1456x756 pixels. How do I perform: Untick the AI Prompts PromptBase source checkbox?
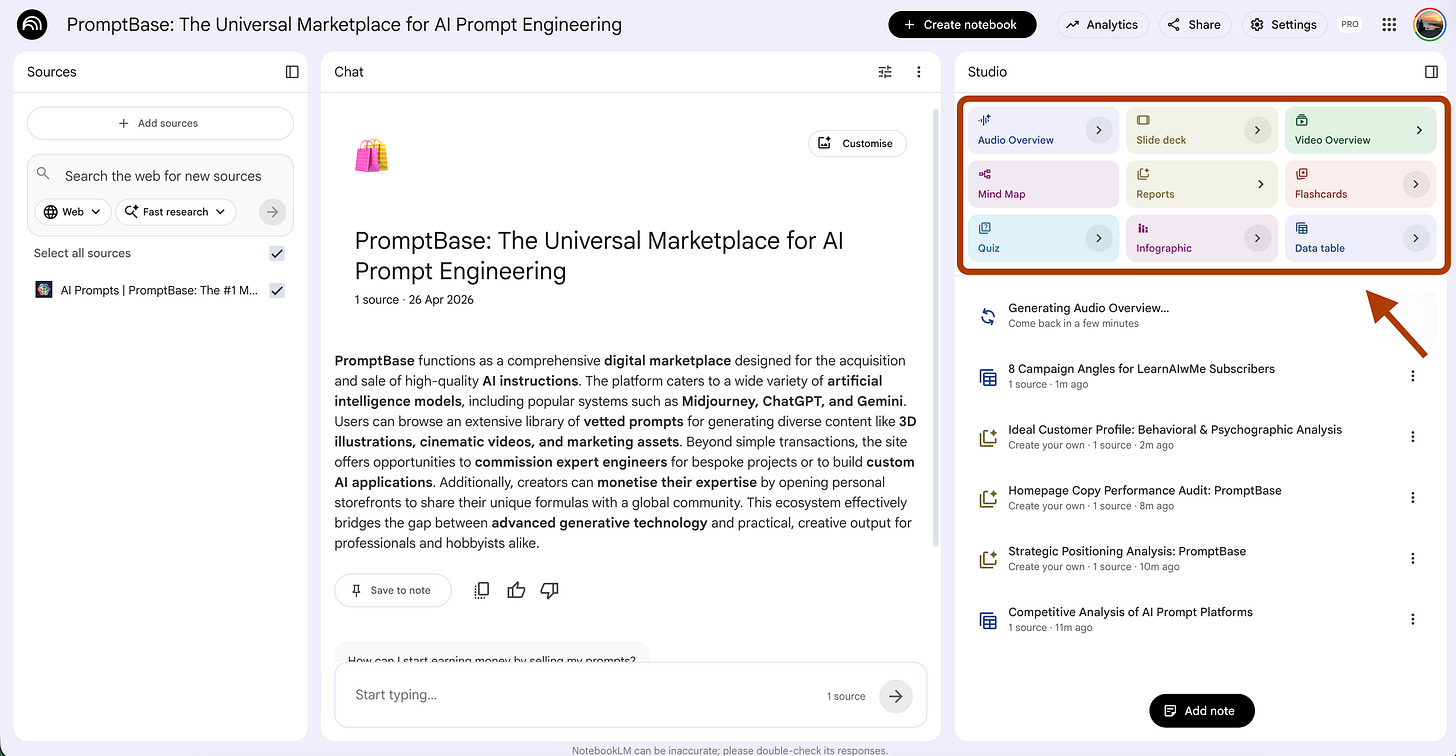pos(277,290)
